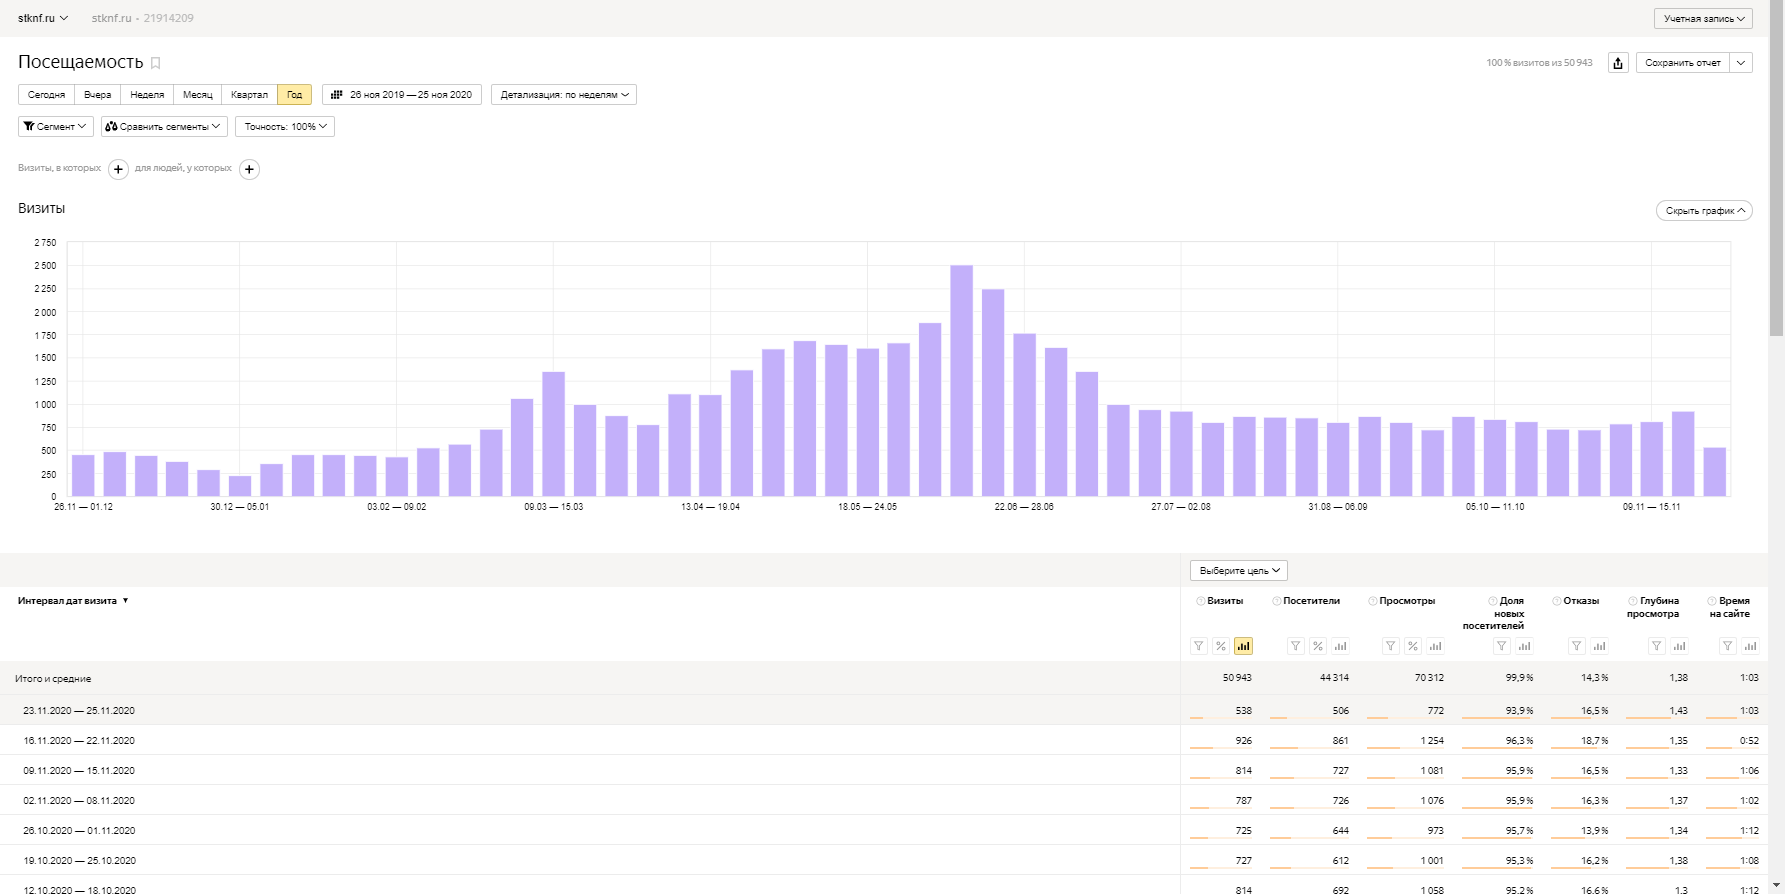
Task: Toggle percent display for Визиты column
Action: click(1221, 646)
